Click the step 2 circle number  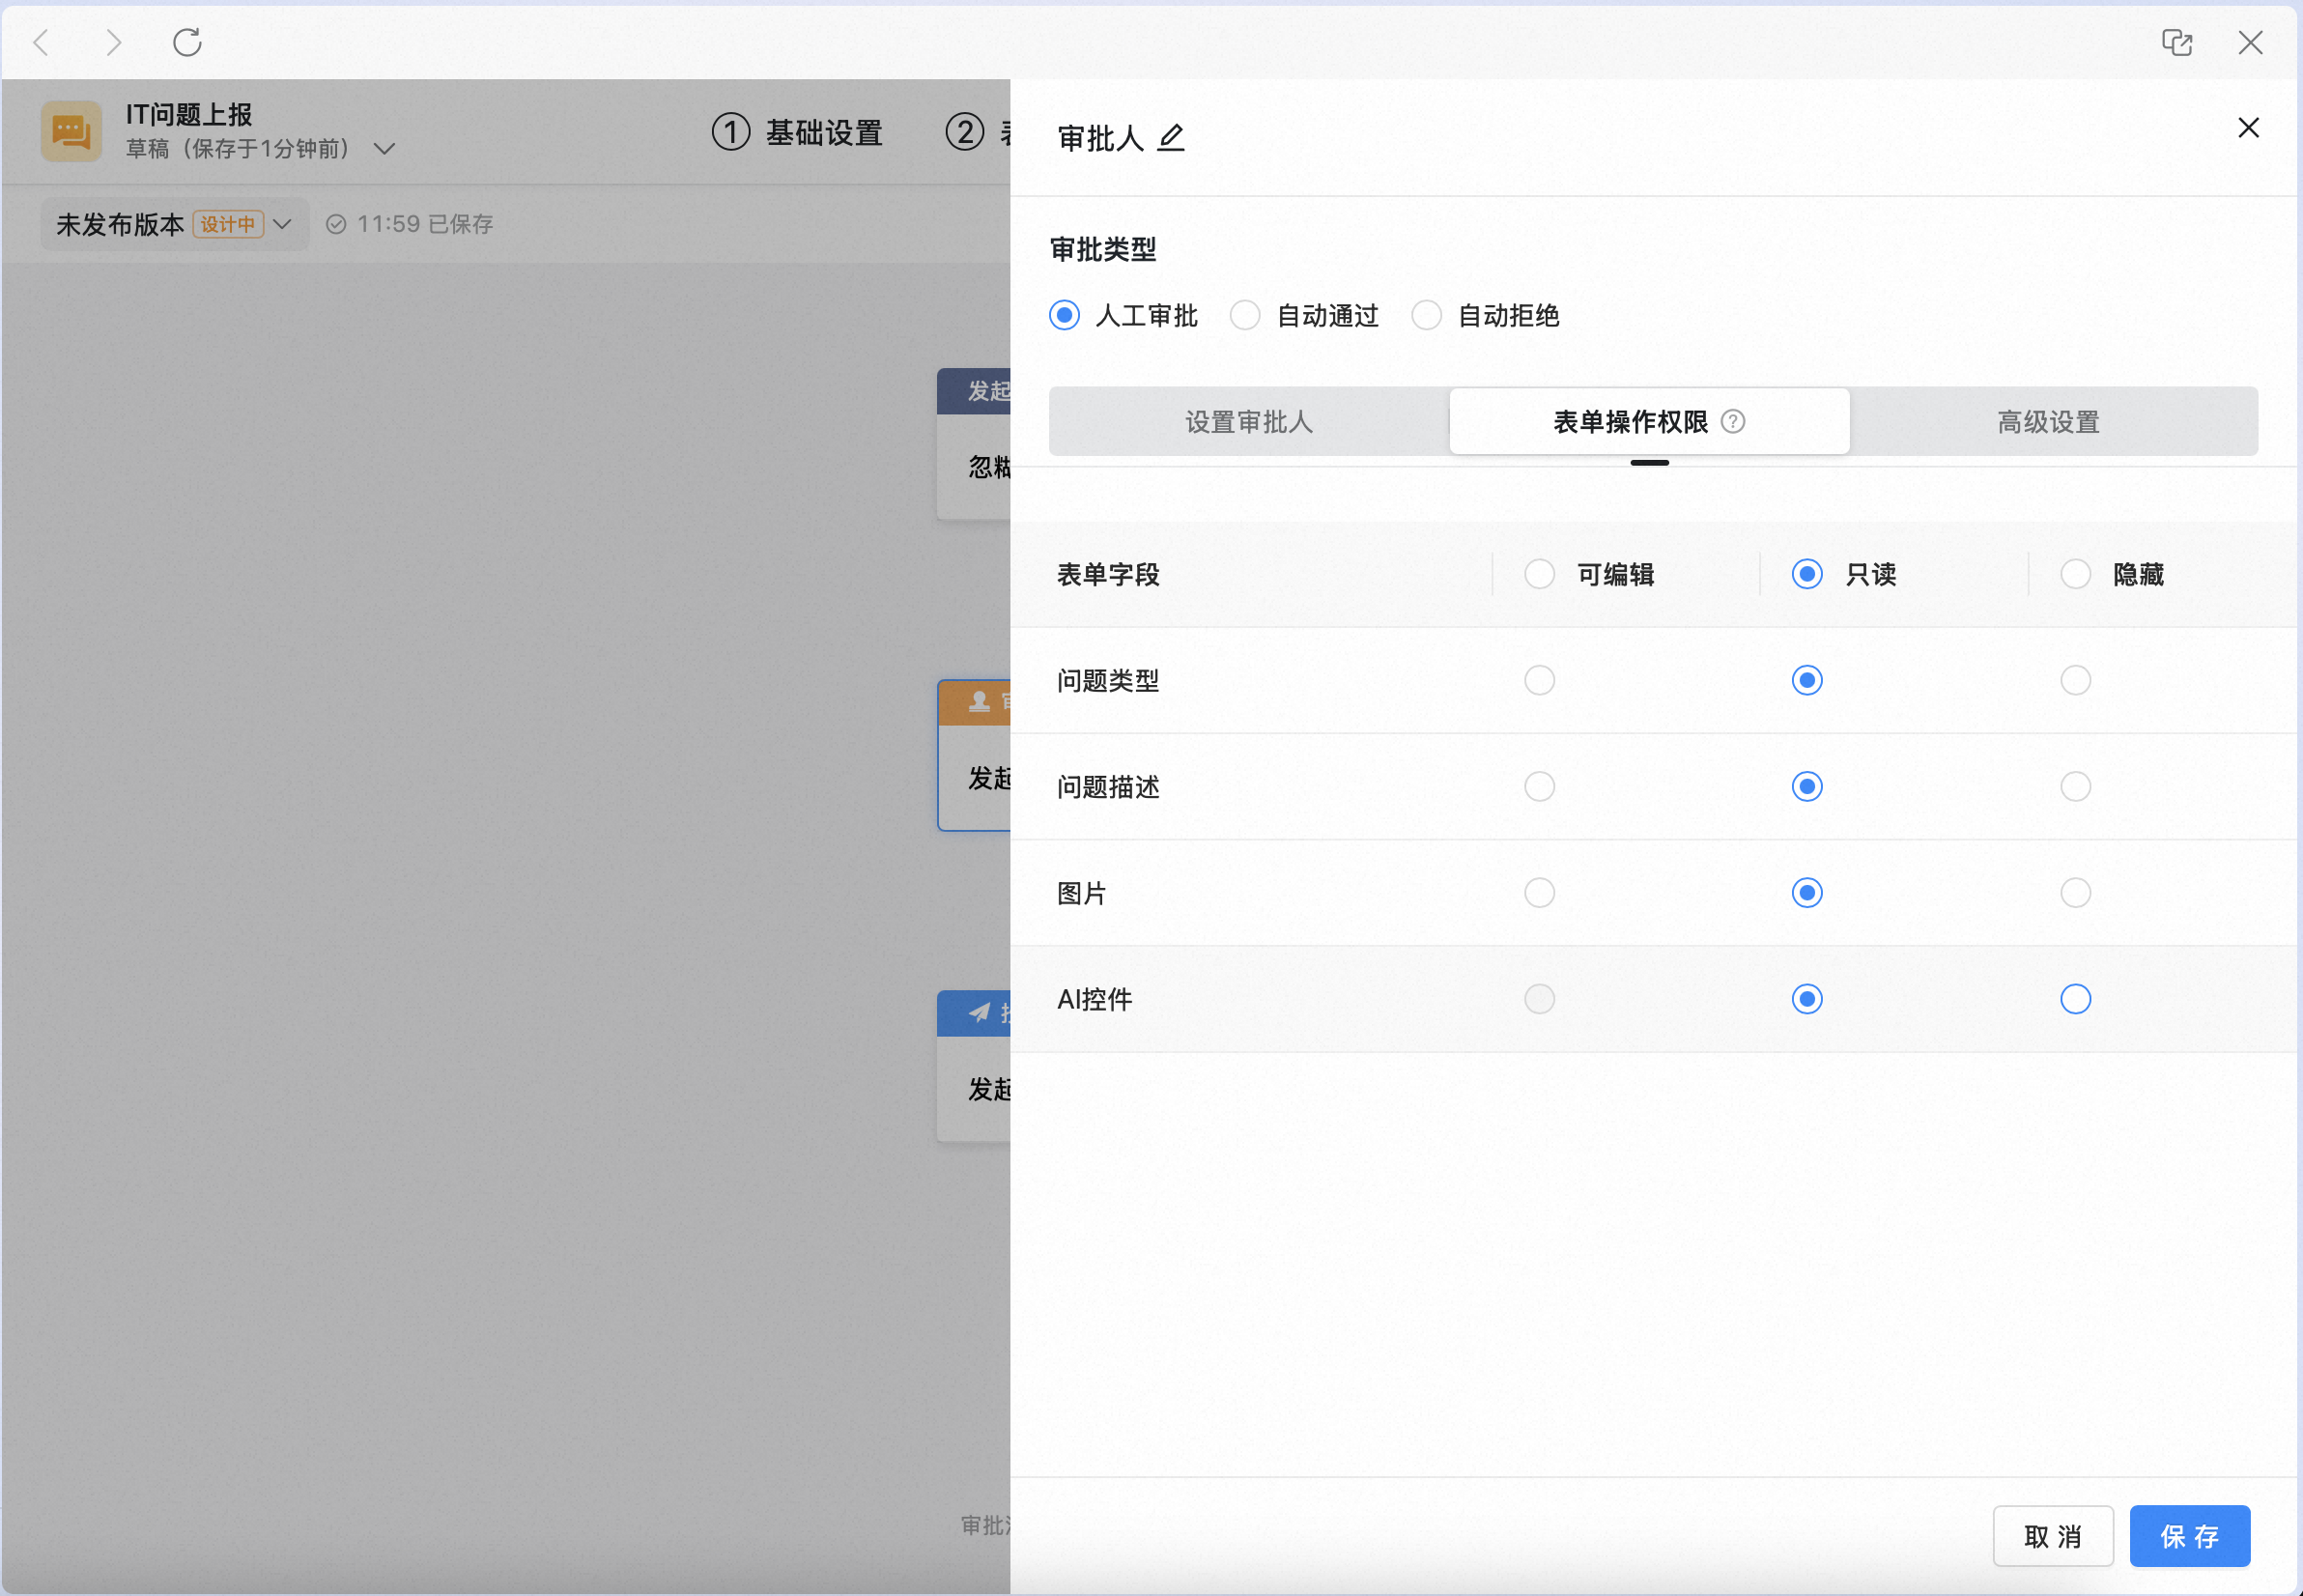tap(964, 132)
